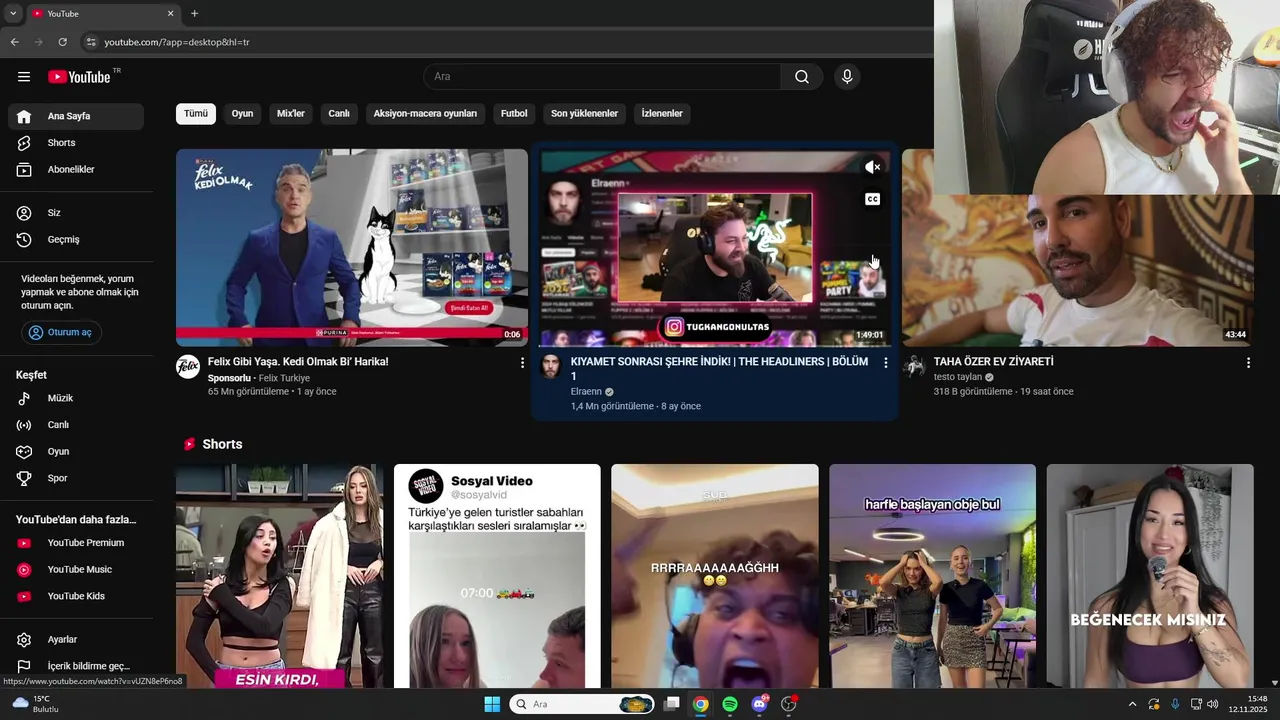The width and height of the screenshot is (1280, 720).
Task: Select the Canlı filter chip
Action: tap(339, 114)
